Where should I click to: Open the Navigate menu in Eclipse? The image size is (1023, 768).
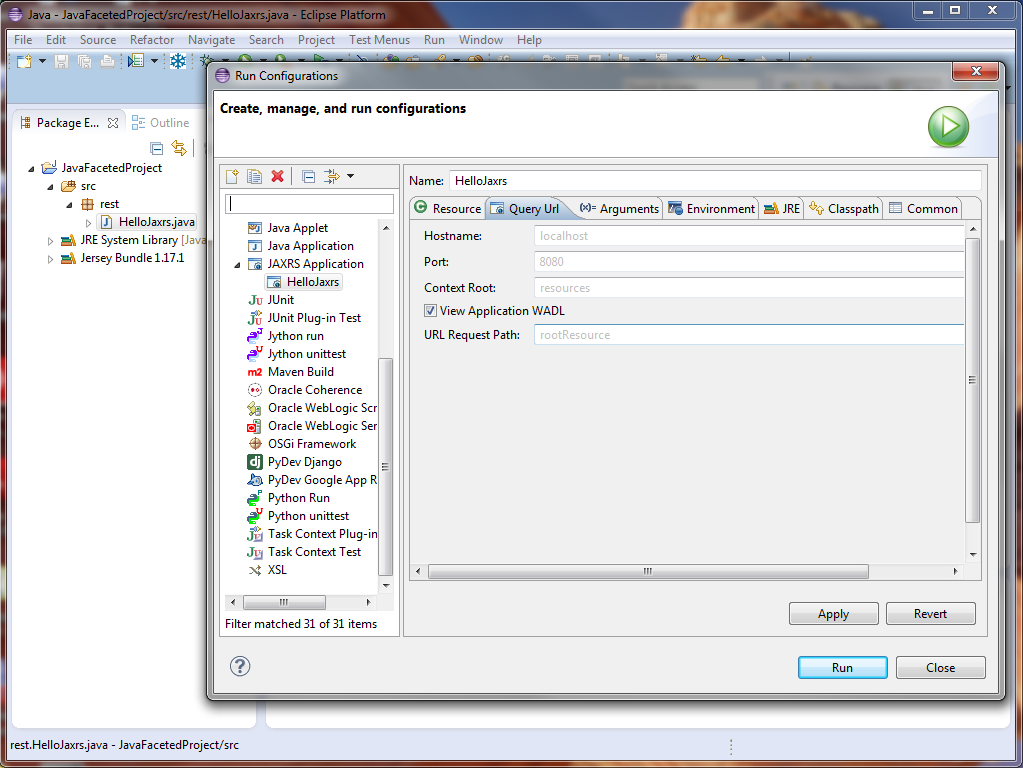211,40
